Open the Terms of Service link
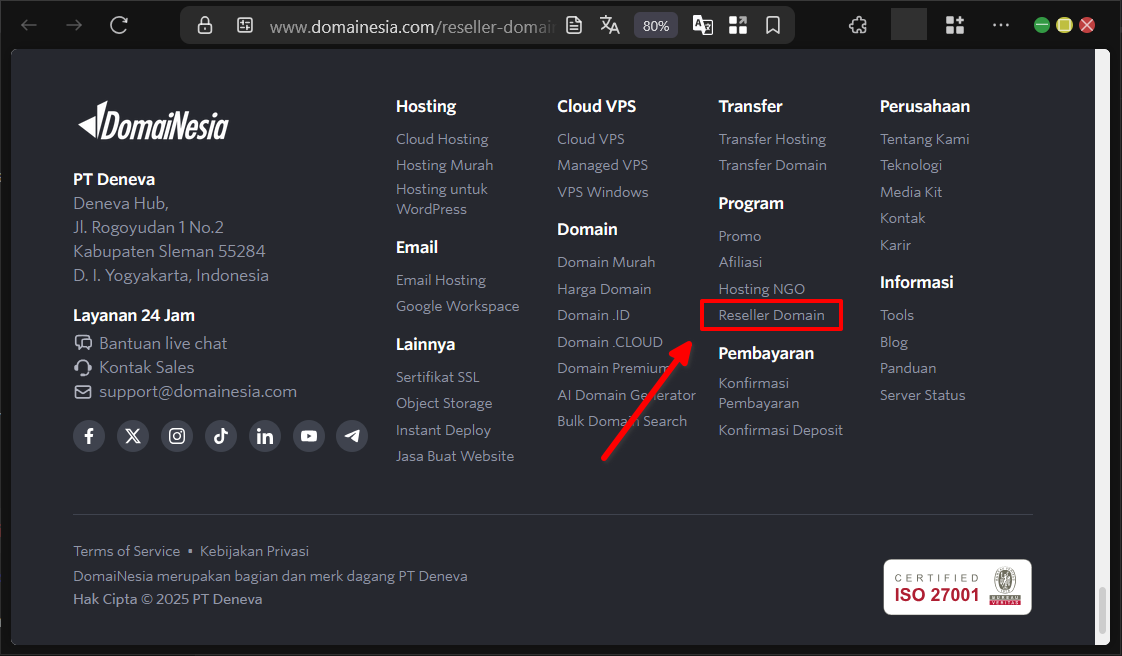1122x656 pixels. 126,551
